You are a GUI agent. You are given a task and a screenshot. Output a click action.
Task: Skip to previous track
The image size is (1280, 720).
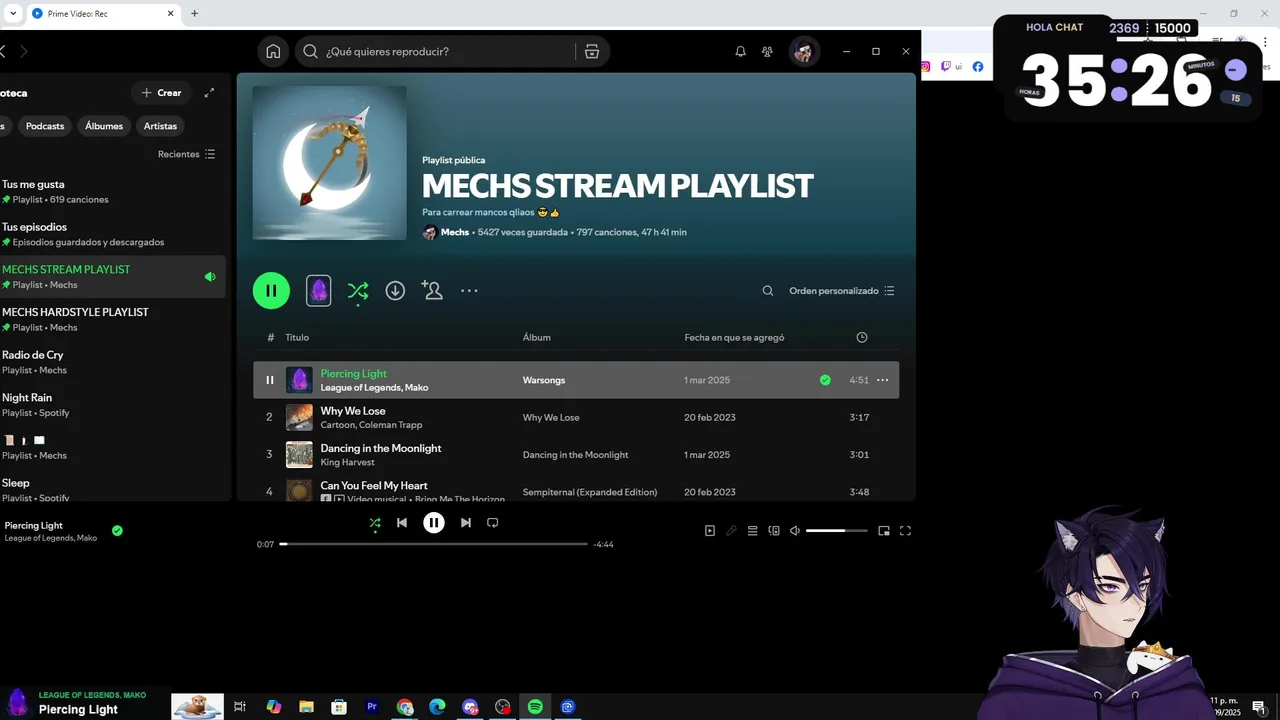(x=402, y=523)
